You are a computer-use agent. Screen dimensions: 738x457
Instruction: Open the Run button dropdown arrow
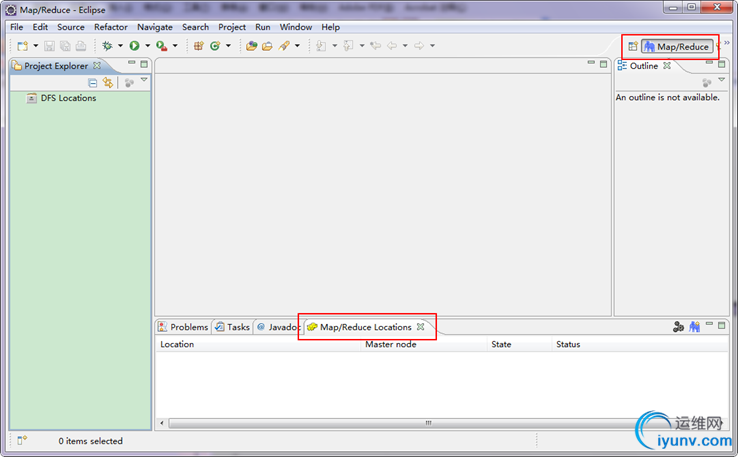[x=147, y=46]
